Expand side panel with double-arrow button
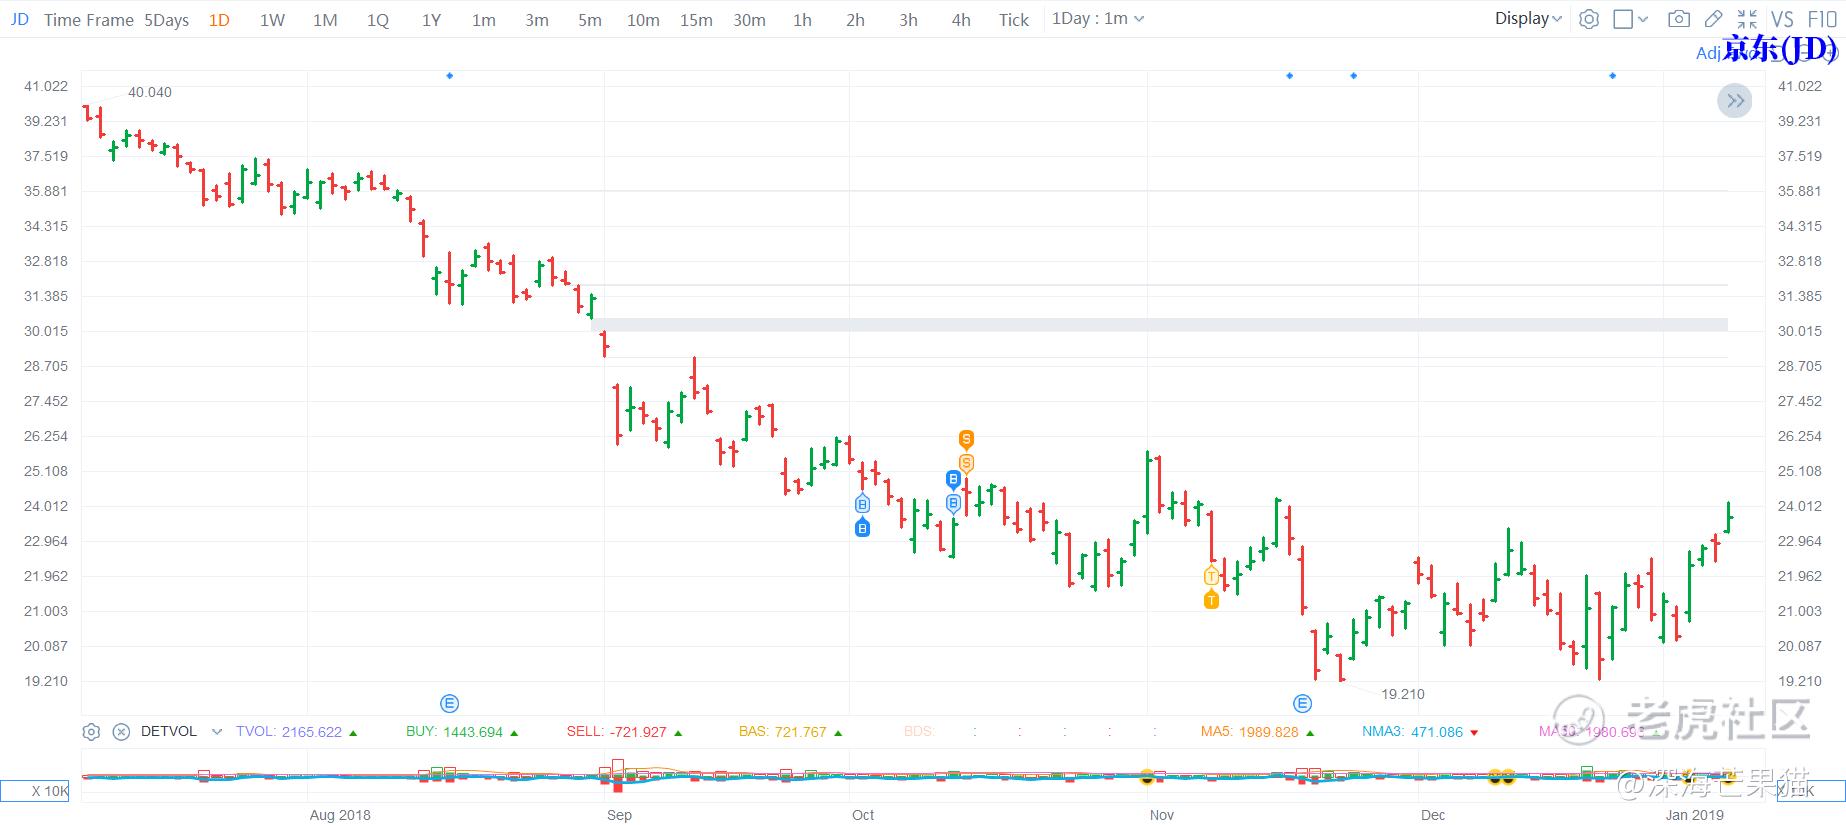The width and height of the screenshot is (1846, 825). coord(1735,101)
